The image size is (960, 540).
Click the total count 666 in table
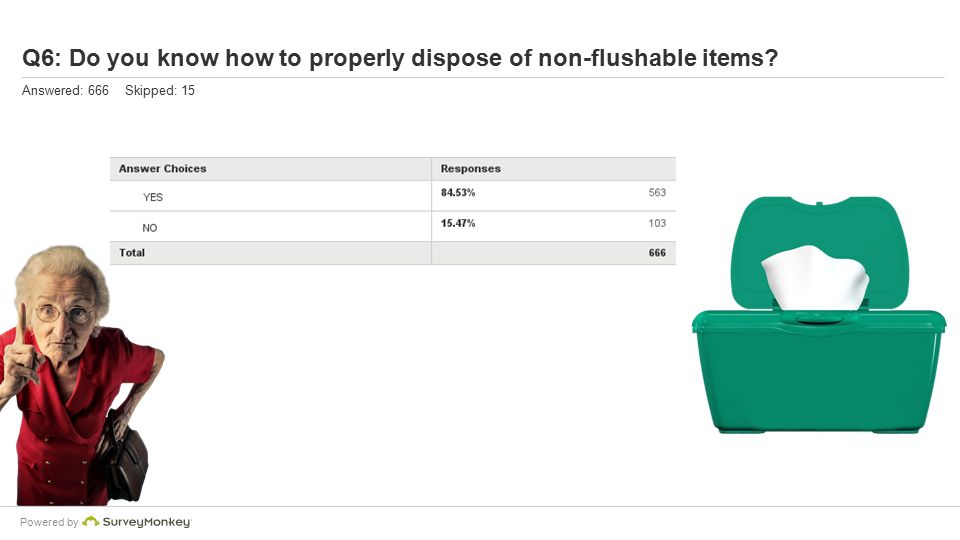point(657,252)
